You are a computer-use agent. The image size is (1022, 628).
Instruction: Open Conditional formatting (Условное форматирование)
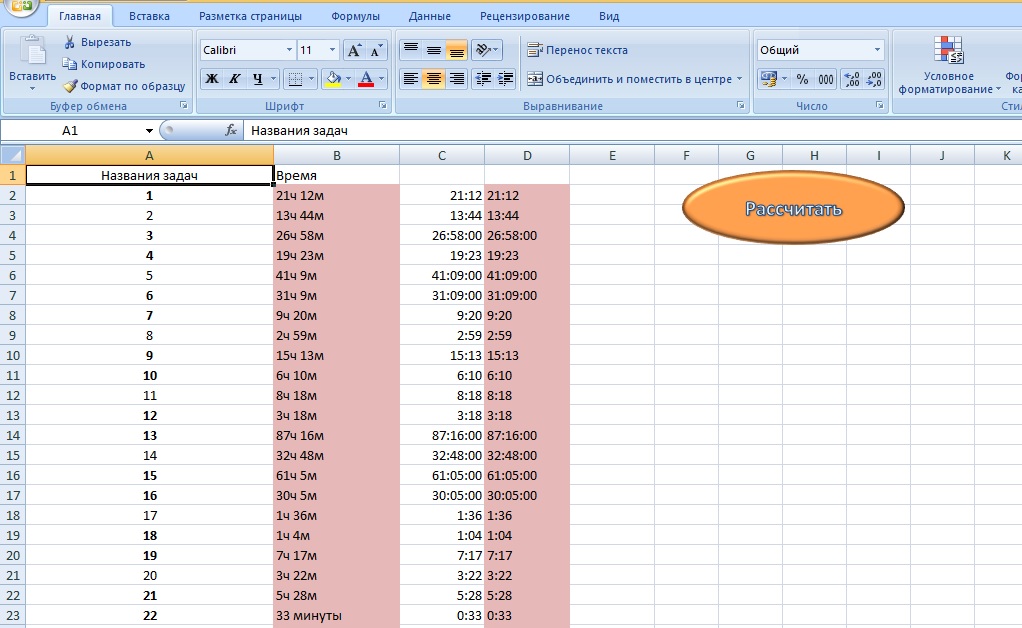point(948,65)
